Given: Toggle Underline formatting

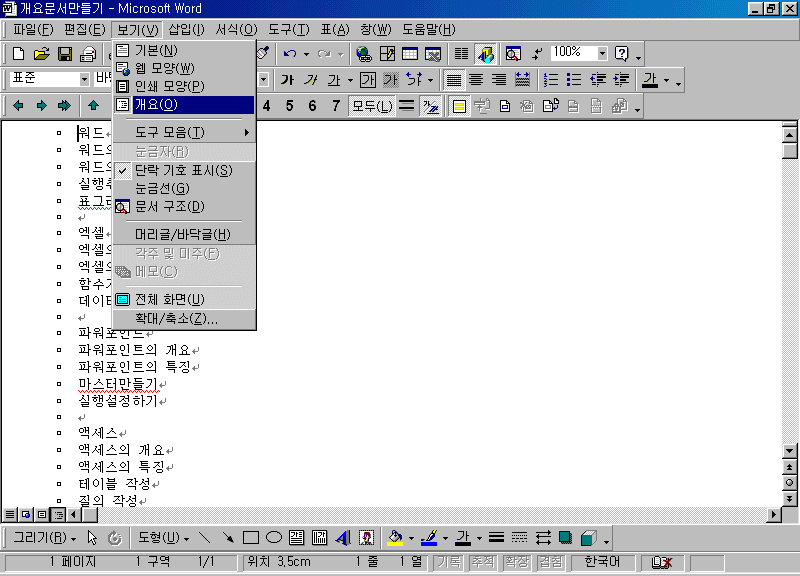Looking at the screenshot, I should coord(334,80).
